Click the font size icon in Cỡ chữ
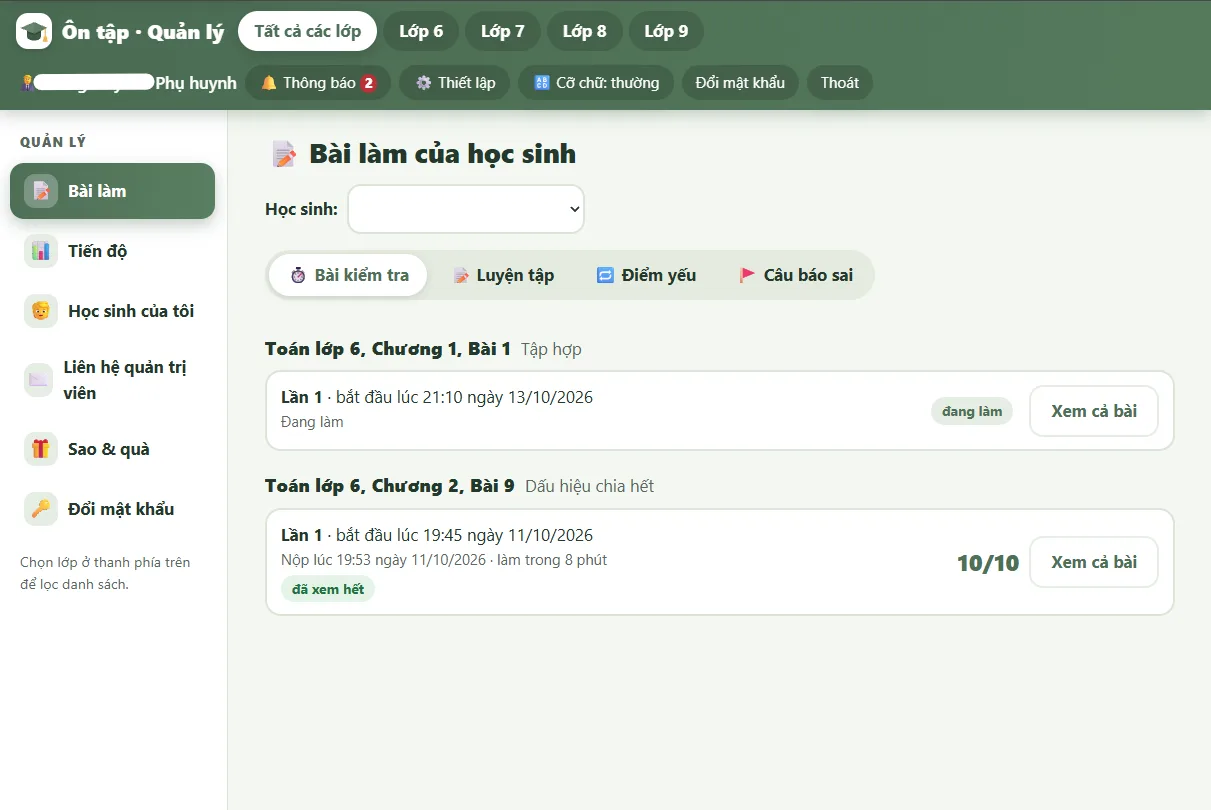 coord(542,83)
